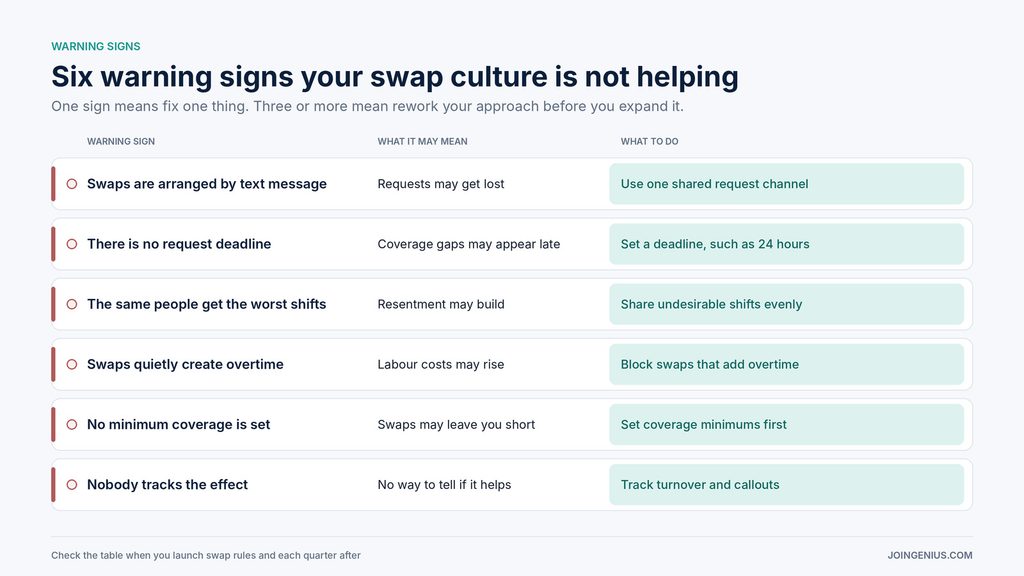Click the 'No minimum coverage is set' text

pyautogui.click(x=178, y=424)
